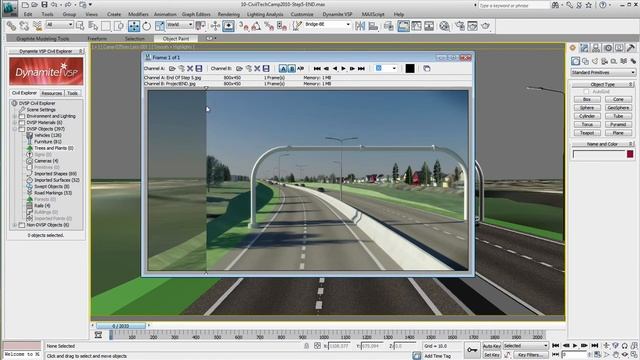This screenshot has width=640, height=360.
Task: Switch to the Resources tab
Action: click(x=52, y=93)
